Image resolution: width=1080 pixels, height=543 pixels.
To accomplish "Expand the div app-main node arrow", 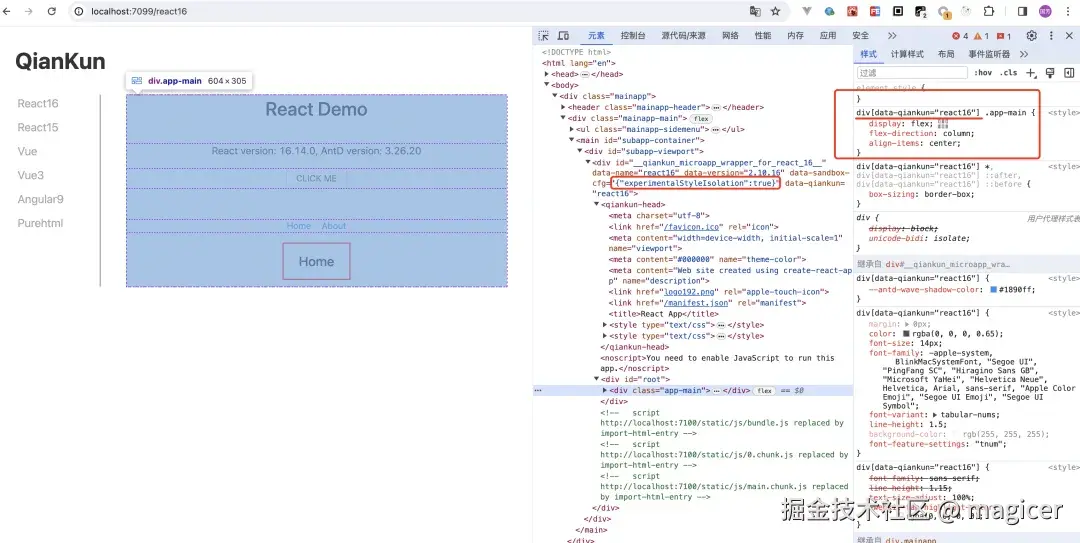I will click(605, 391).
